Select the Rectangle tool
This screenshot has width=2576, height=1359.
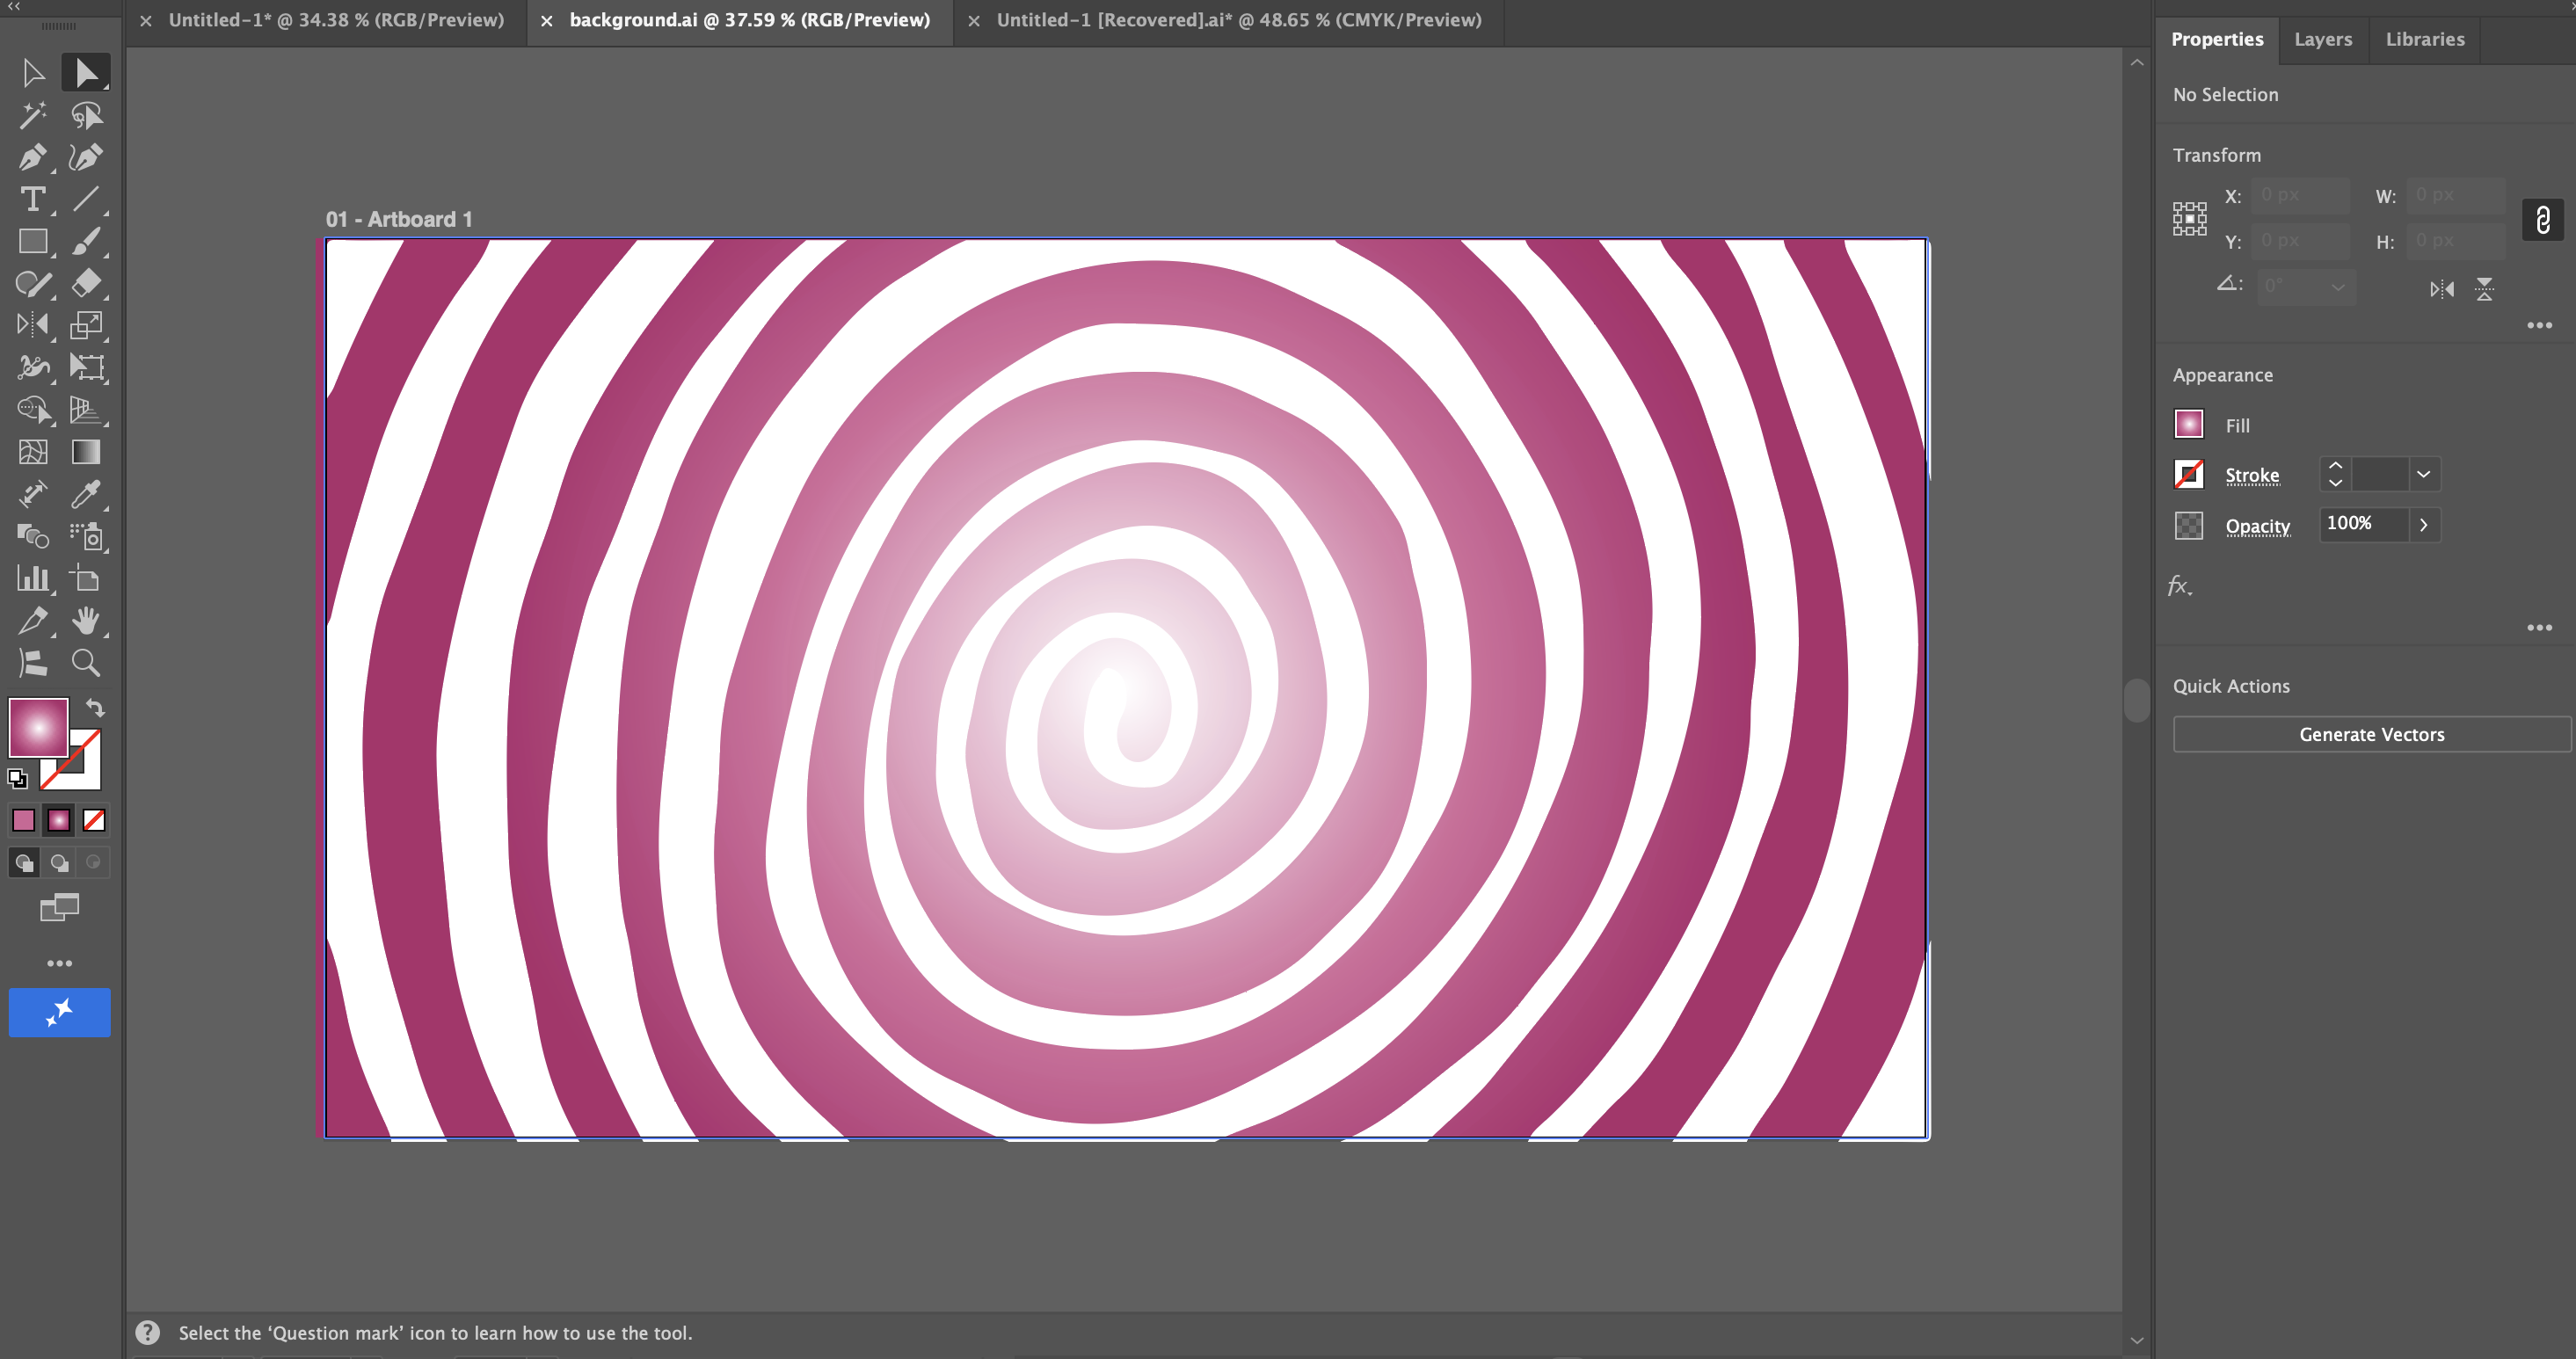(32, 242)
